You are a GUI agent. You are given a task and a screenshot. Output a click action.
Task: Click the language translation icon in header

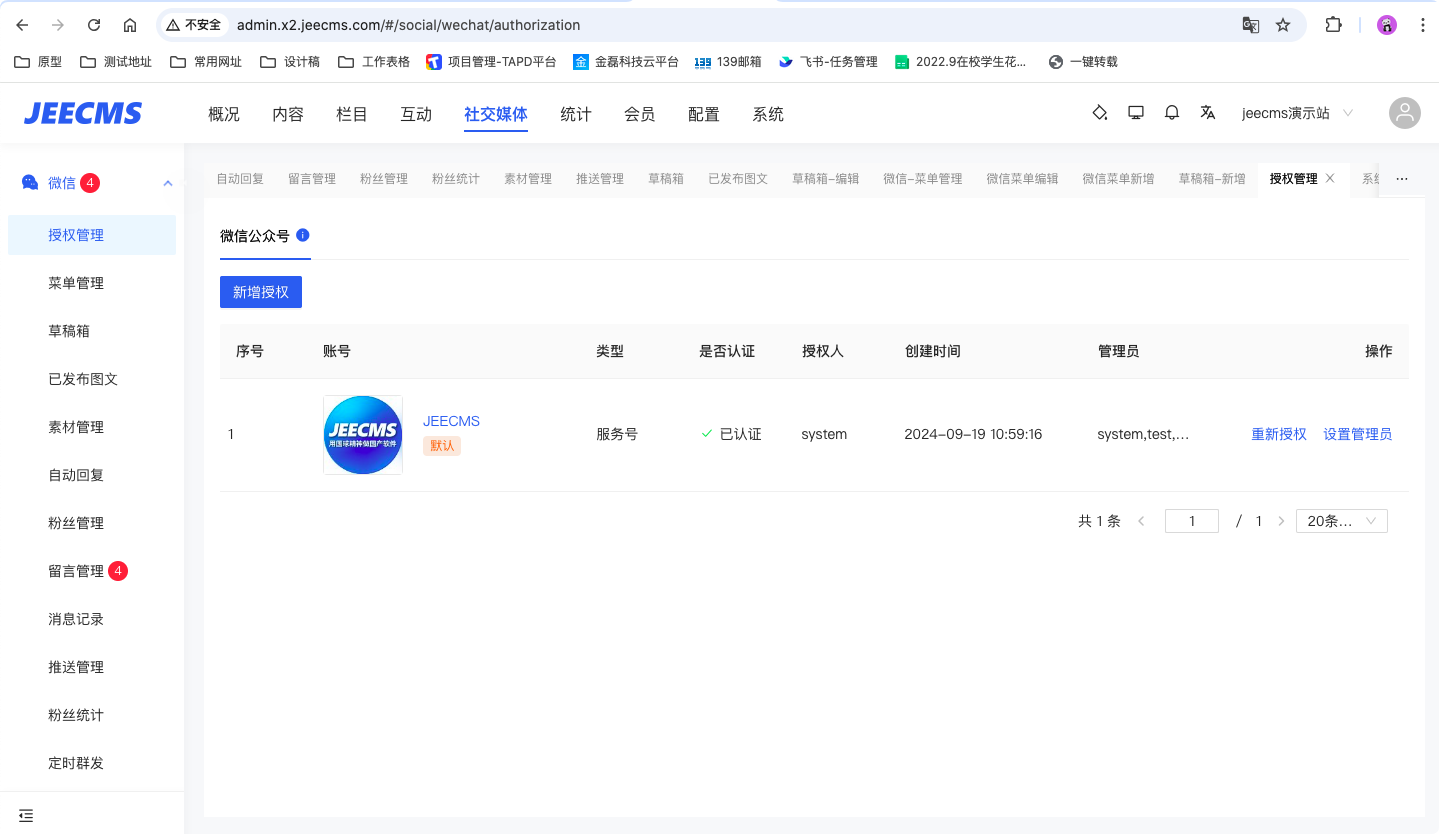tap(1208, 113)
